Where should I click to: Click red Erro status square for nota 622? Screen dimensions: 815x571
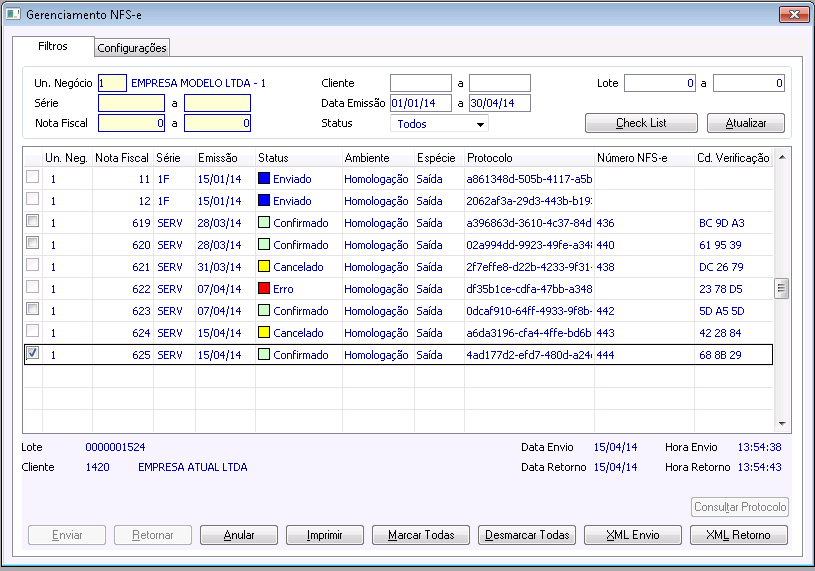coord(264,289)
